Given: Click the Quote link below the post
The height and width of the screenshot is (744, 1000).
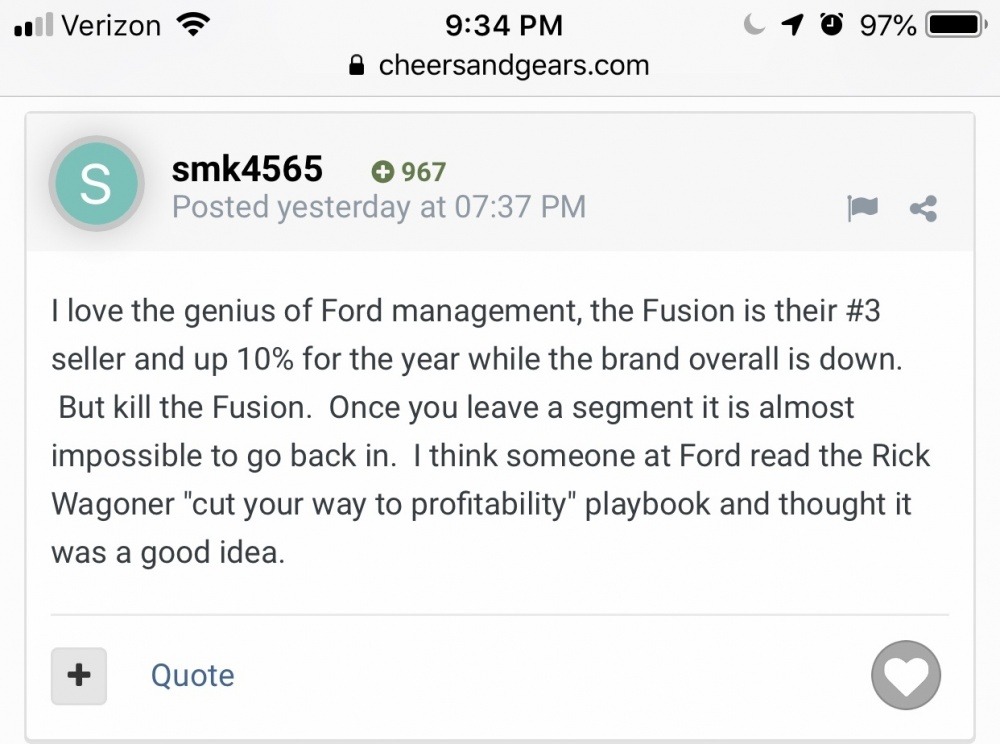Looking at the screenshot, I should click(x=193, y=675).
